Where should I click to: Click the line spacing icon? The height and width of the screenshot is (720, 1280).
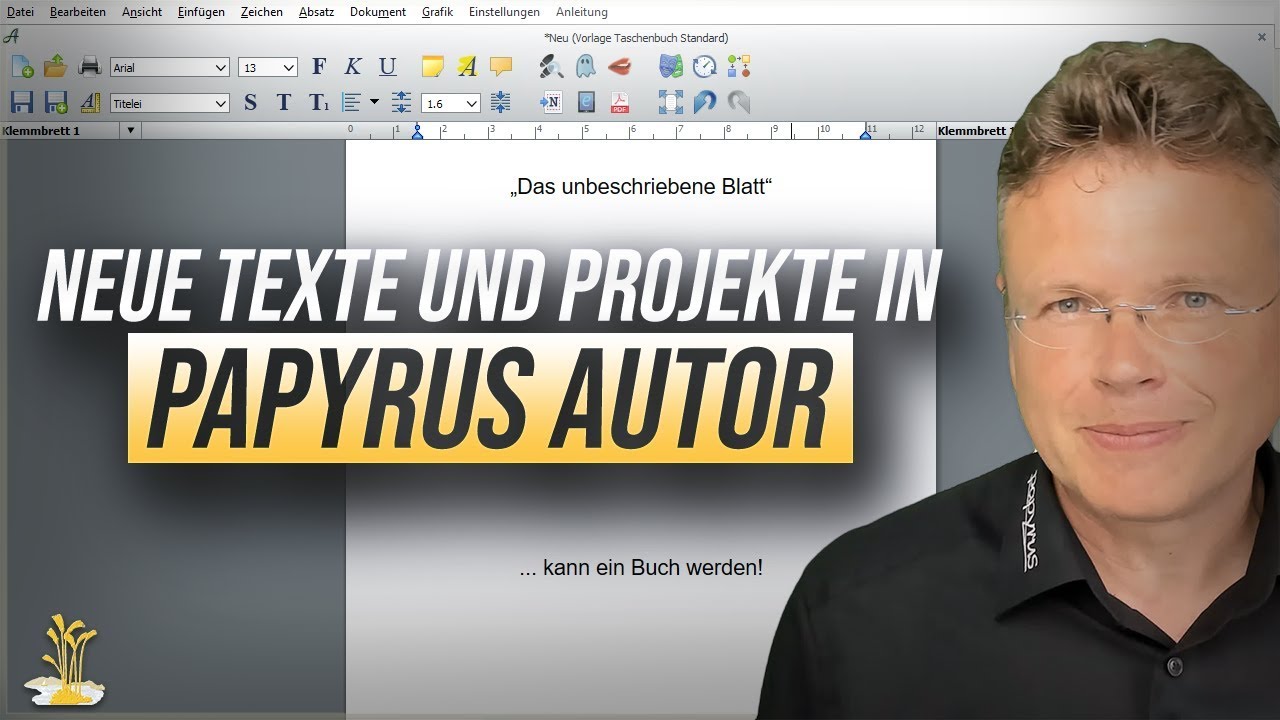point(401,102)
